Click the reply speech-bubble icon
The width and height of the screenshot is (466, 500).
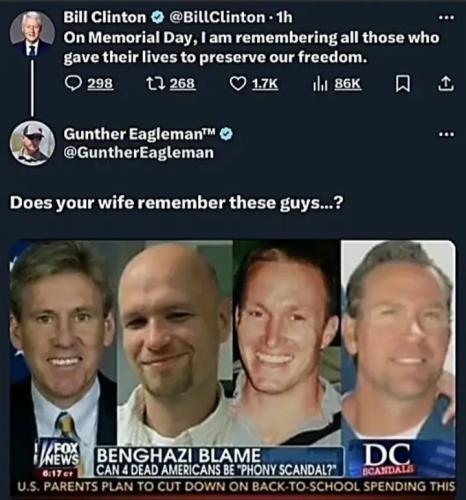click(73, 83)
